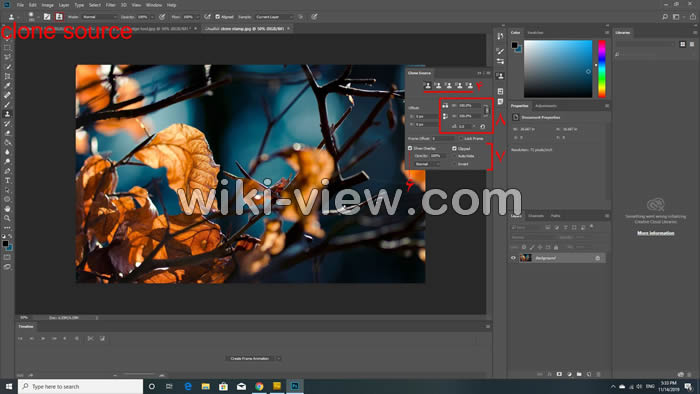Open the Window menu
700x394 pixels.
(x=154, y=5)
